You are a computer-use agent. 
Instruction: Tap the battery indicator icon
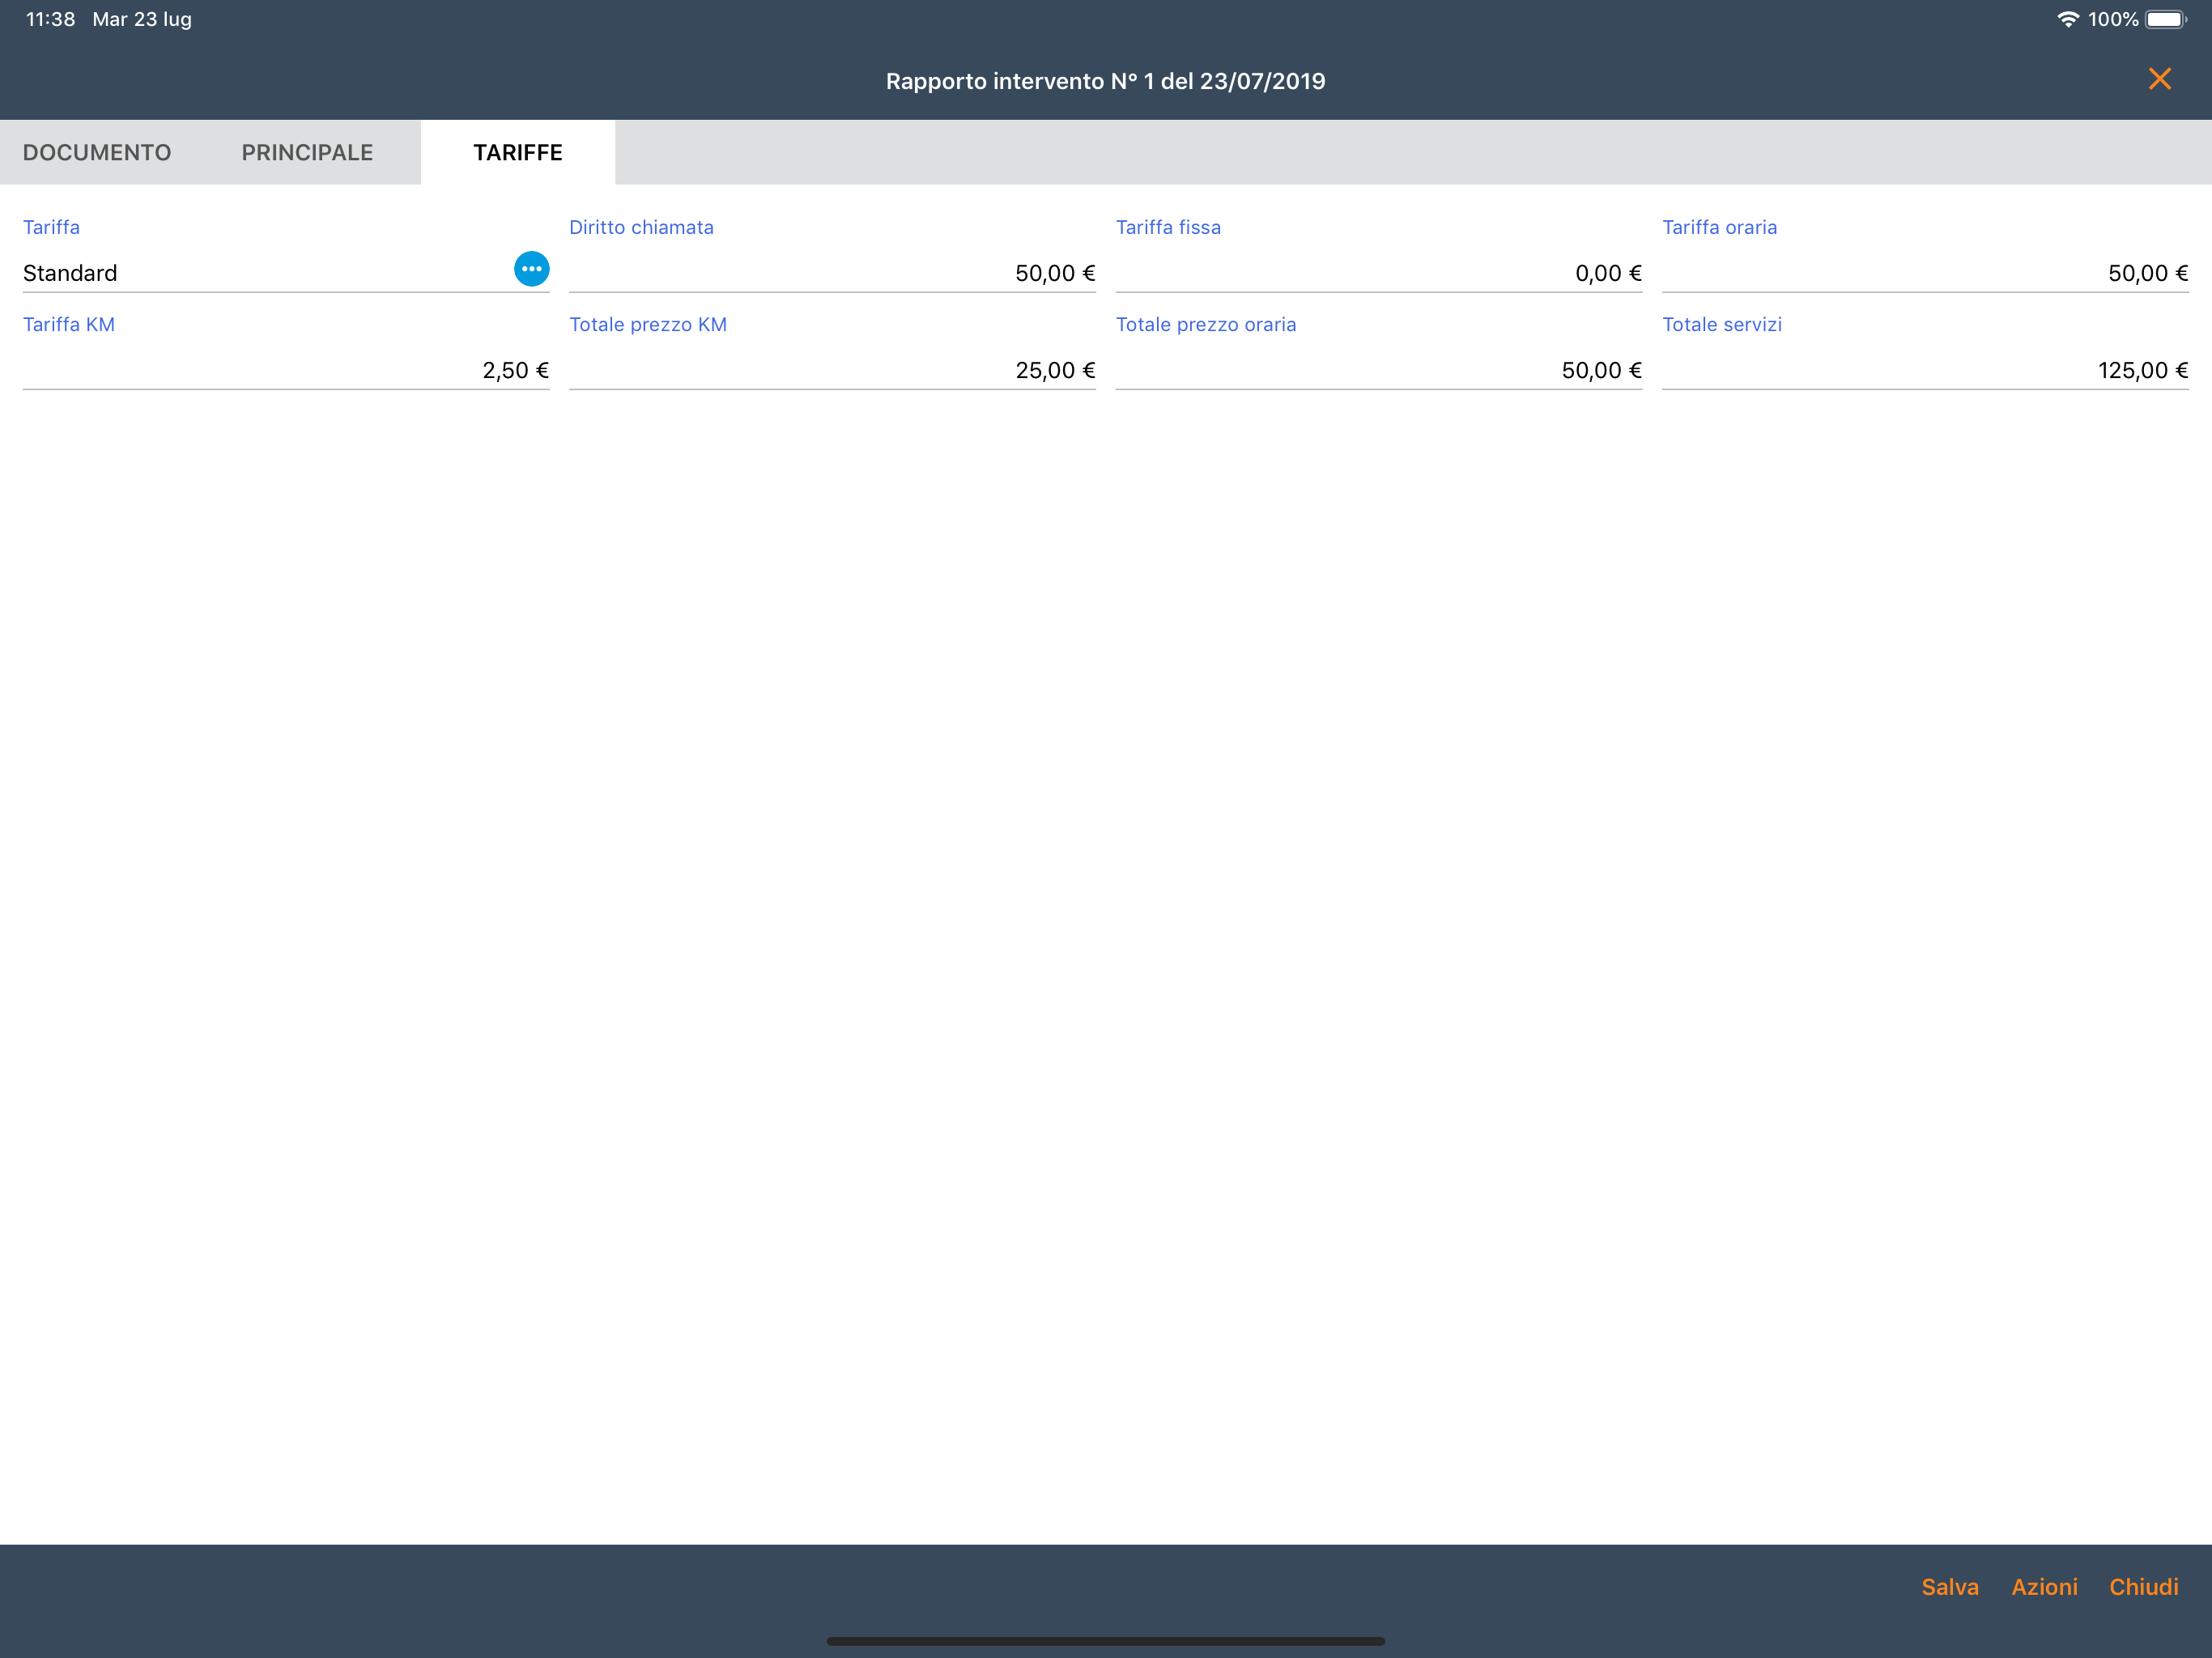[x=2165, y=19]
